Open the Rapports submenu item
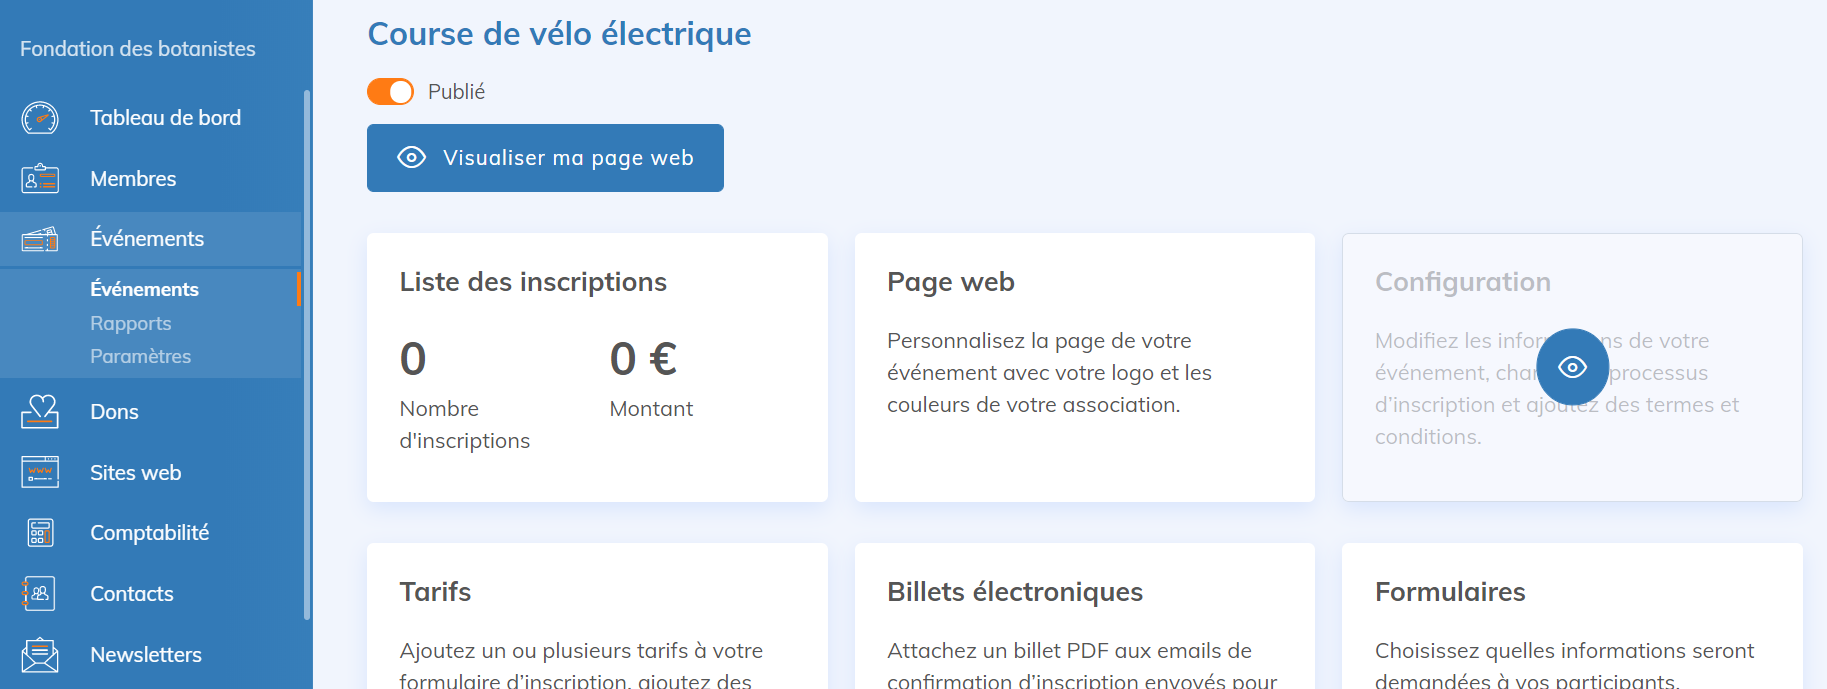 click(131, 324)
